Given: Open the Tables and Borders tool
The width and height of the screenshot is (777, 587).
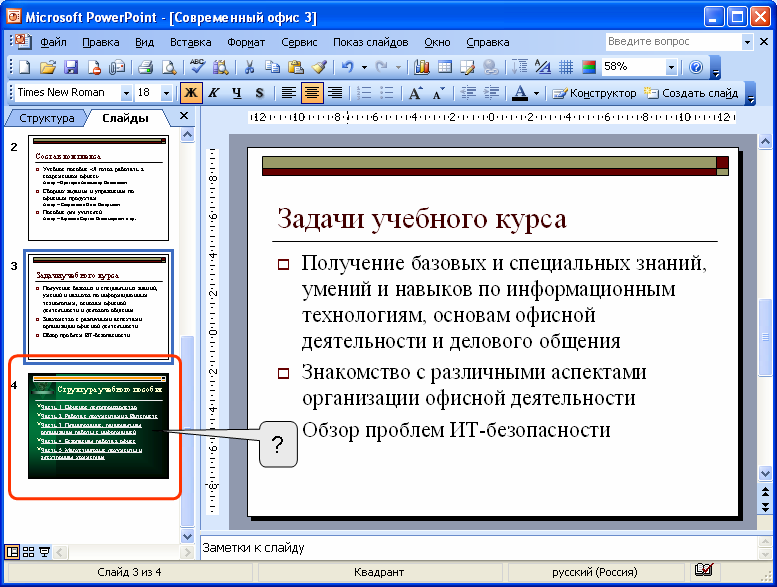Looking at the screenshot, I should [x=468, y=67].
